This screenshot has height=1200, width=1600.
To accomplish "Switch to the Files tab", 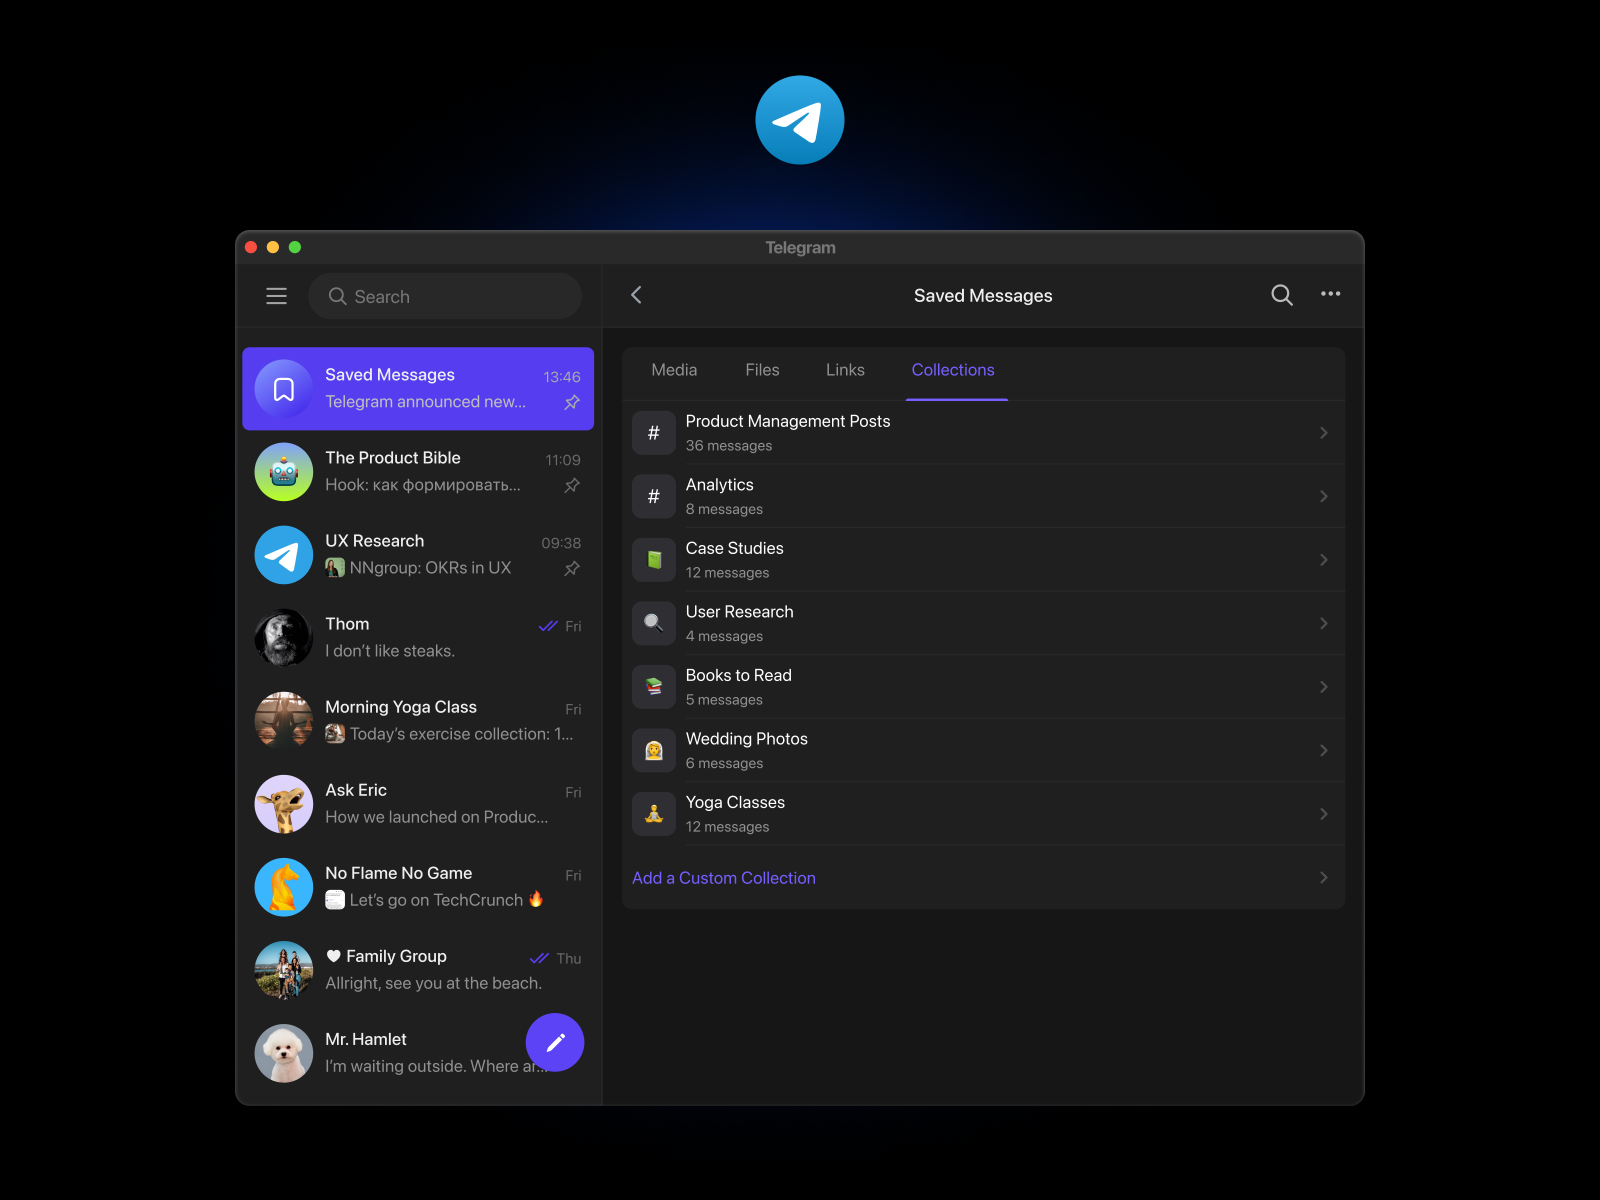I will [762, 370].
